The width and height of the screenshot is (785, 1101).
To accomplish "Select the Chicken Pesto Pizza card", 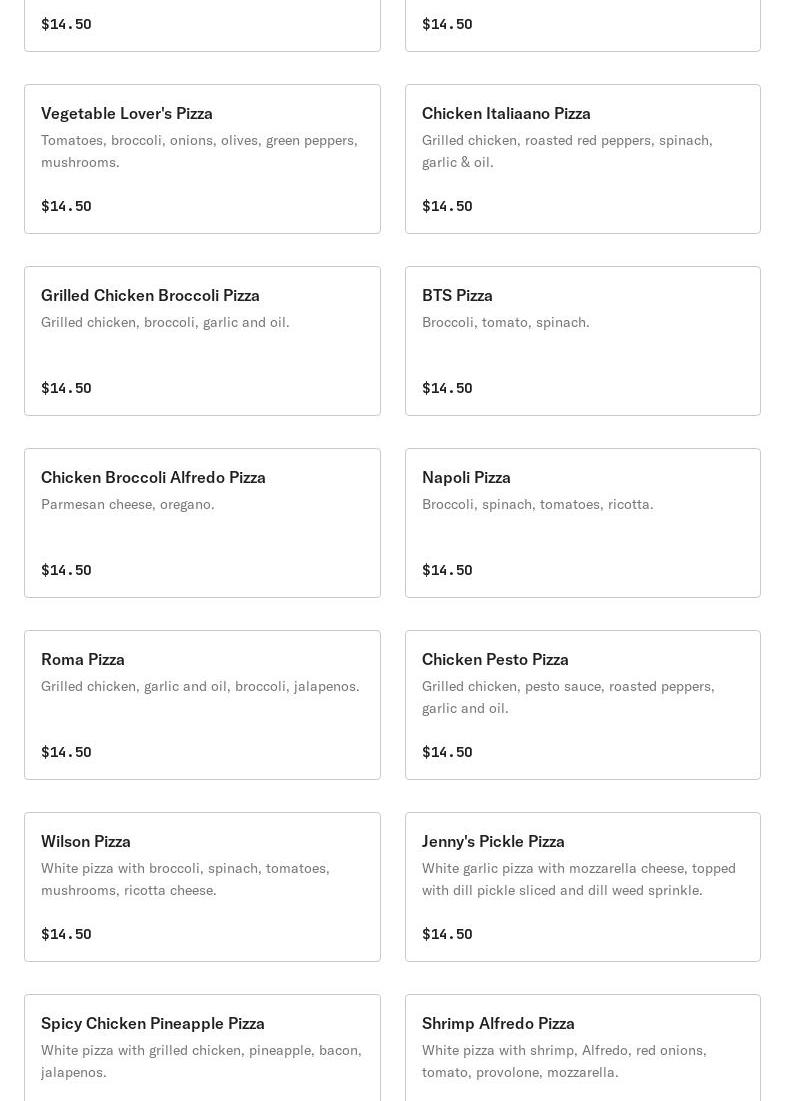I will click(x=583, y=704).
